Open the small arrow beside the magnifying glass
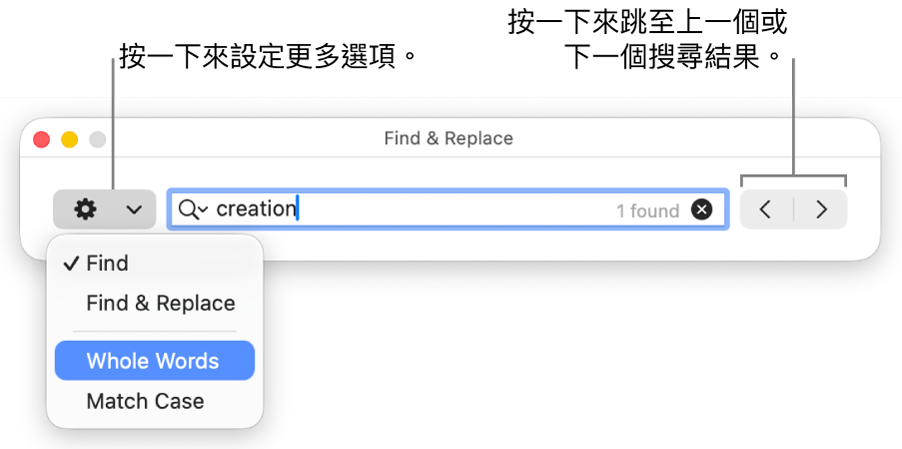 pos(203,210)
